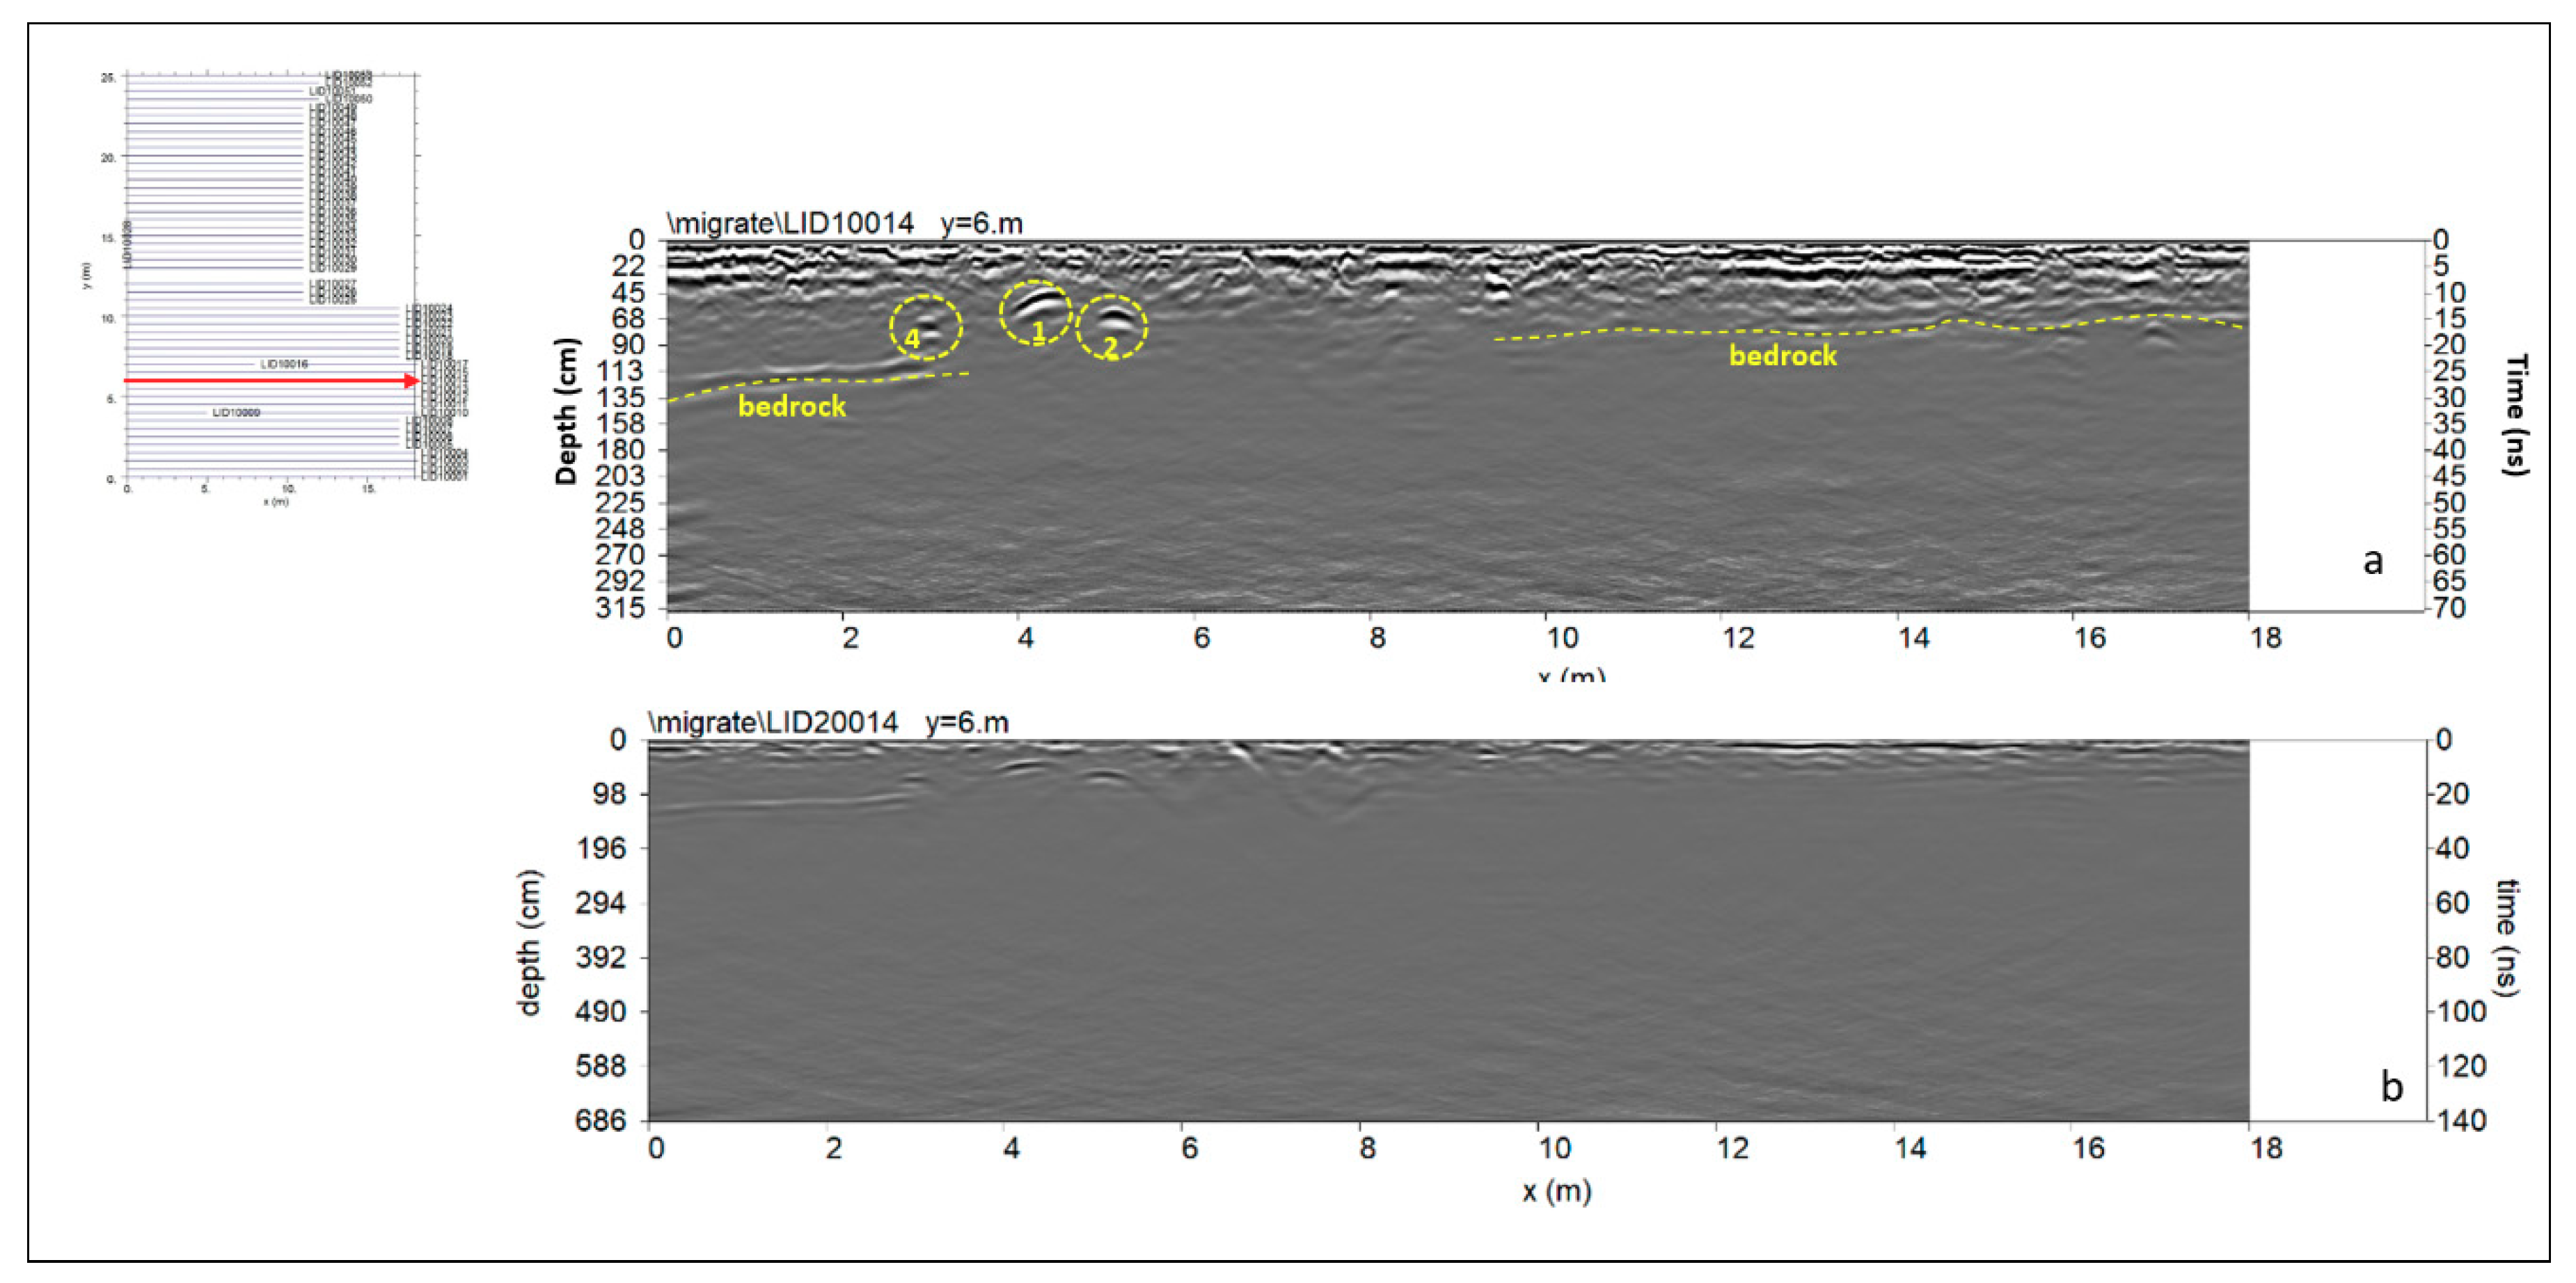The width and height of the screenshot is (2576, 1283).
Task: Click the depth (cm) label of lower radargram
Action: tap(530, 942)
